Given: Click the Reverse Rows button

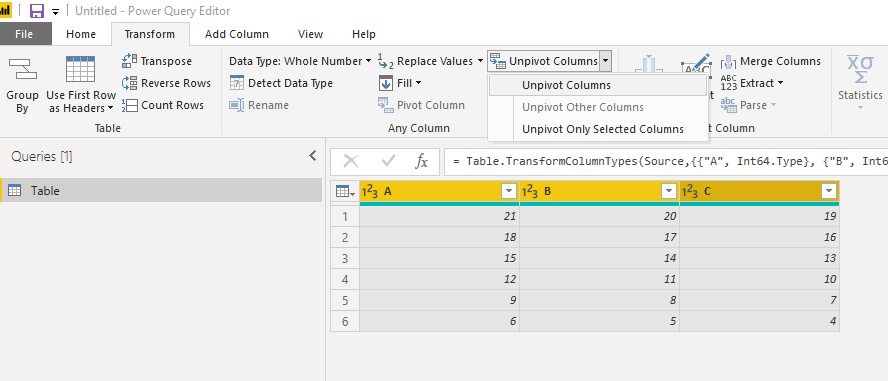Looking at the screenshot, I should [166, 83].
